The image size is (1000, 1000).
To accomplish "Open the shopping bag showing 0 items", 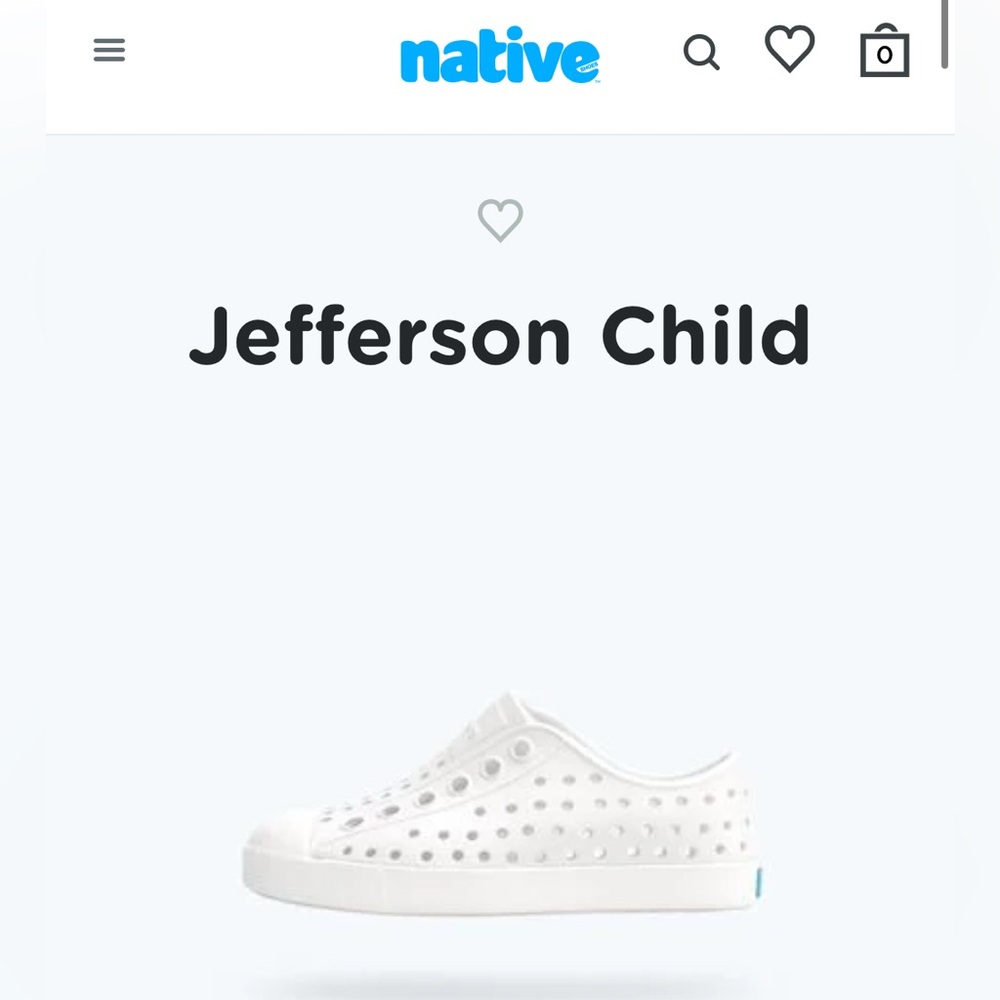I will [x=884, y=53].
